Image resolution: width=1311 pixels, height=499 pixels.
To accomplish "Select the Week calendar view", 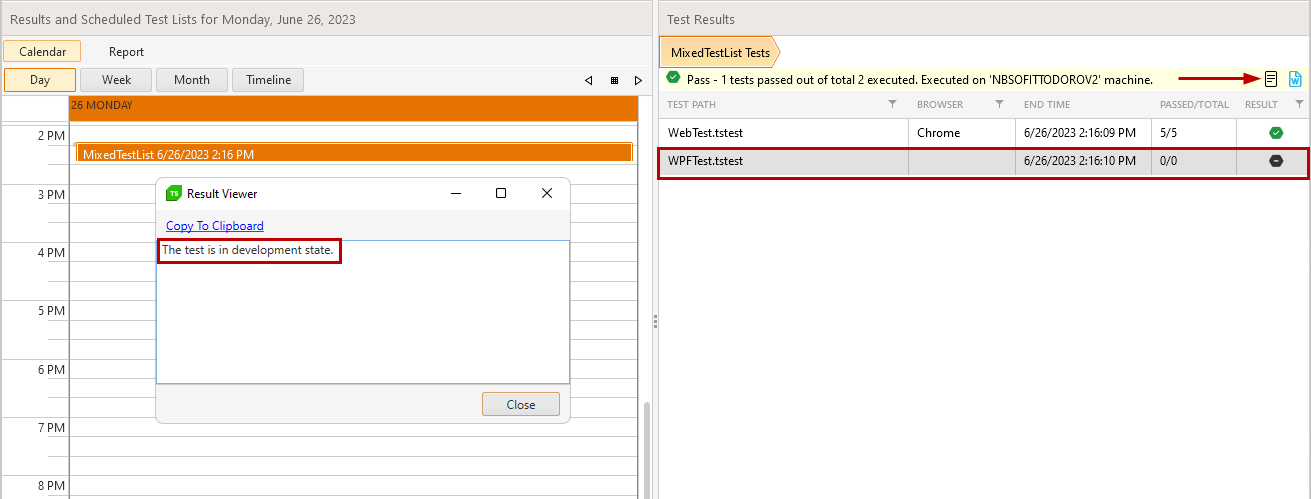I will click(x=116, y=80).
